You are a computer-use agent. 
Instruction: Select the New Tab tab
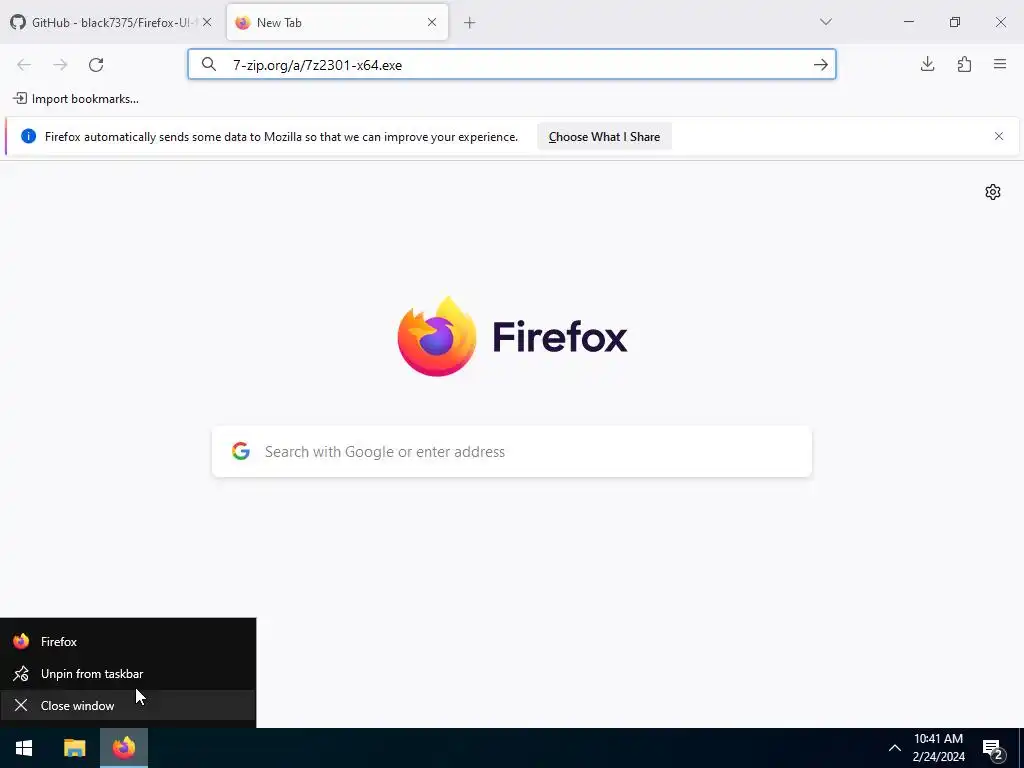click(x=337, y=22)
